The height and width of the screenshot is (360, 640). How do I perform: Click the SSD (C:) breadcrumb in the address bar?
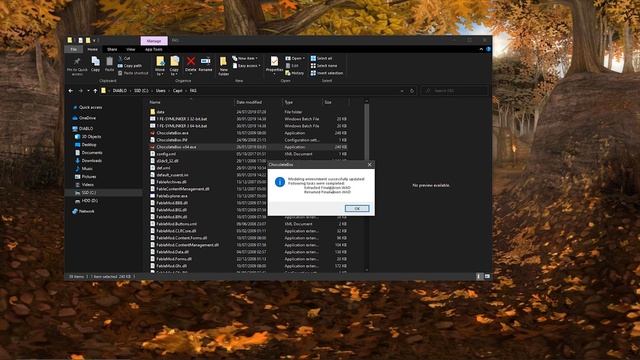(x=141, y=91)
